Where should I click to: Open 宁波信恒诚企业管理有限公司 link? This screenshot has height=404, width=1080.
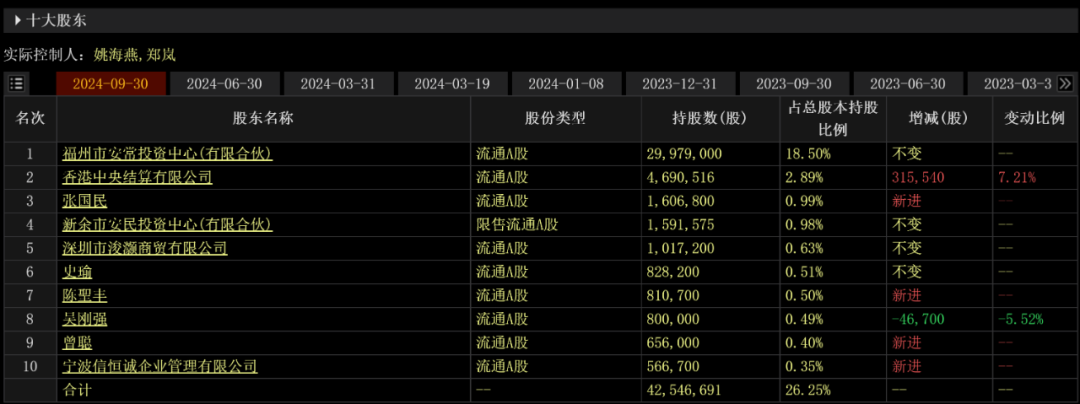(x=160, y=365)
